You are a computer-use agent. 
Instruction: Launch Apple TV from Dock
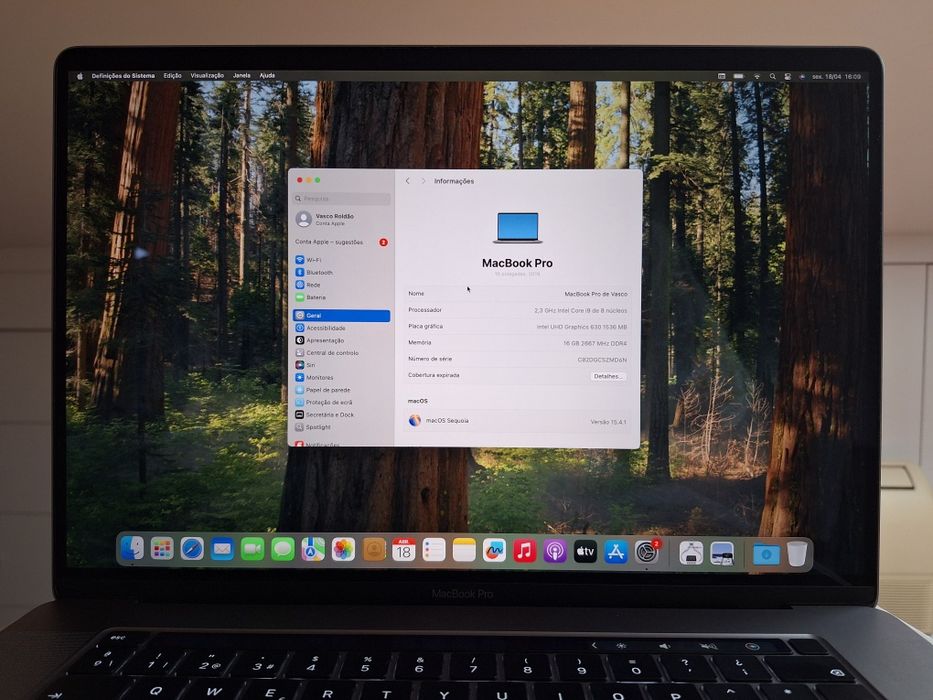tap(586, 552)
